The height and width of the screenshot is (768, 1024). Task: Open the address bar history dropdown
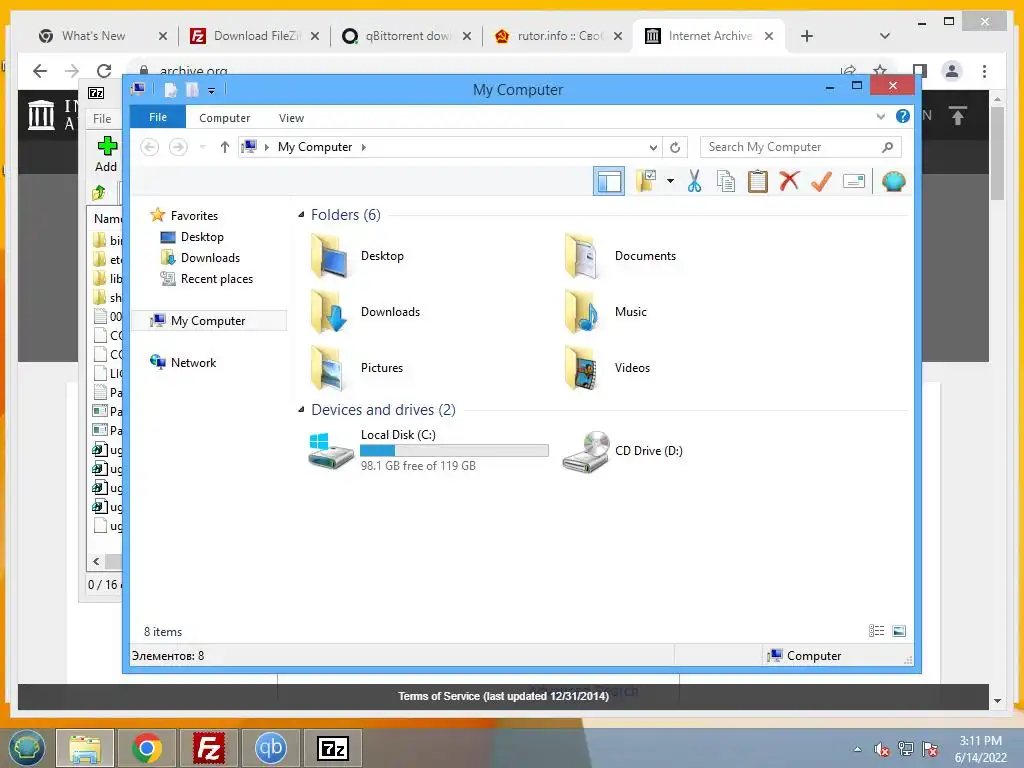point(652,148)
